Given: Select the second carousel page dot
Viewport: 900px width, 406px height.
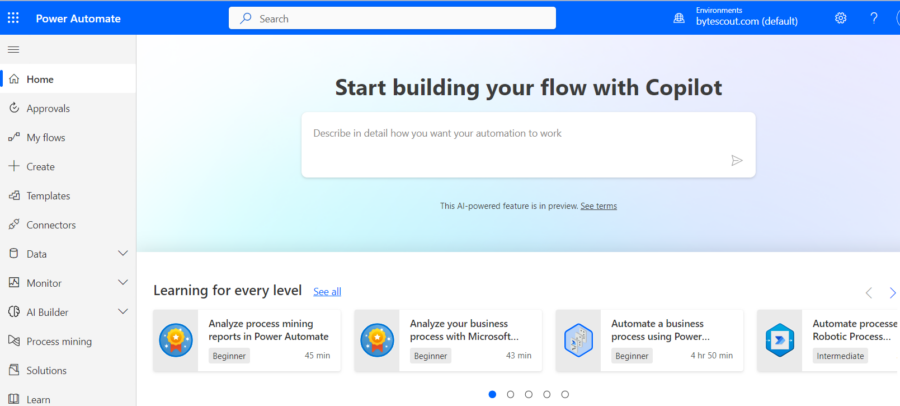Looking at the screenshot, I should coord(510,395).
